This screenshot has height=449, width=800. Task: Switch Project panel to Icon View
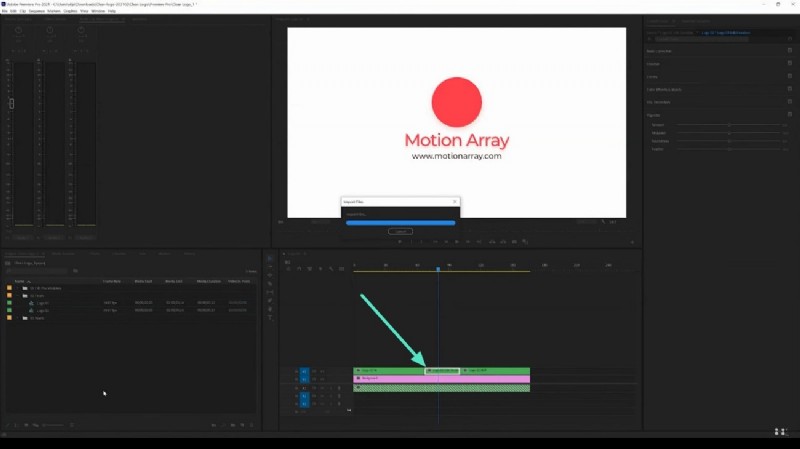pyautogui.click(x=26, y=425)
